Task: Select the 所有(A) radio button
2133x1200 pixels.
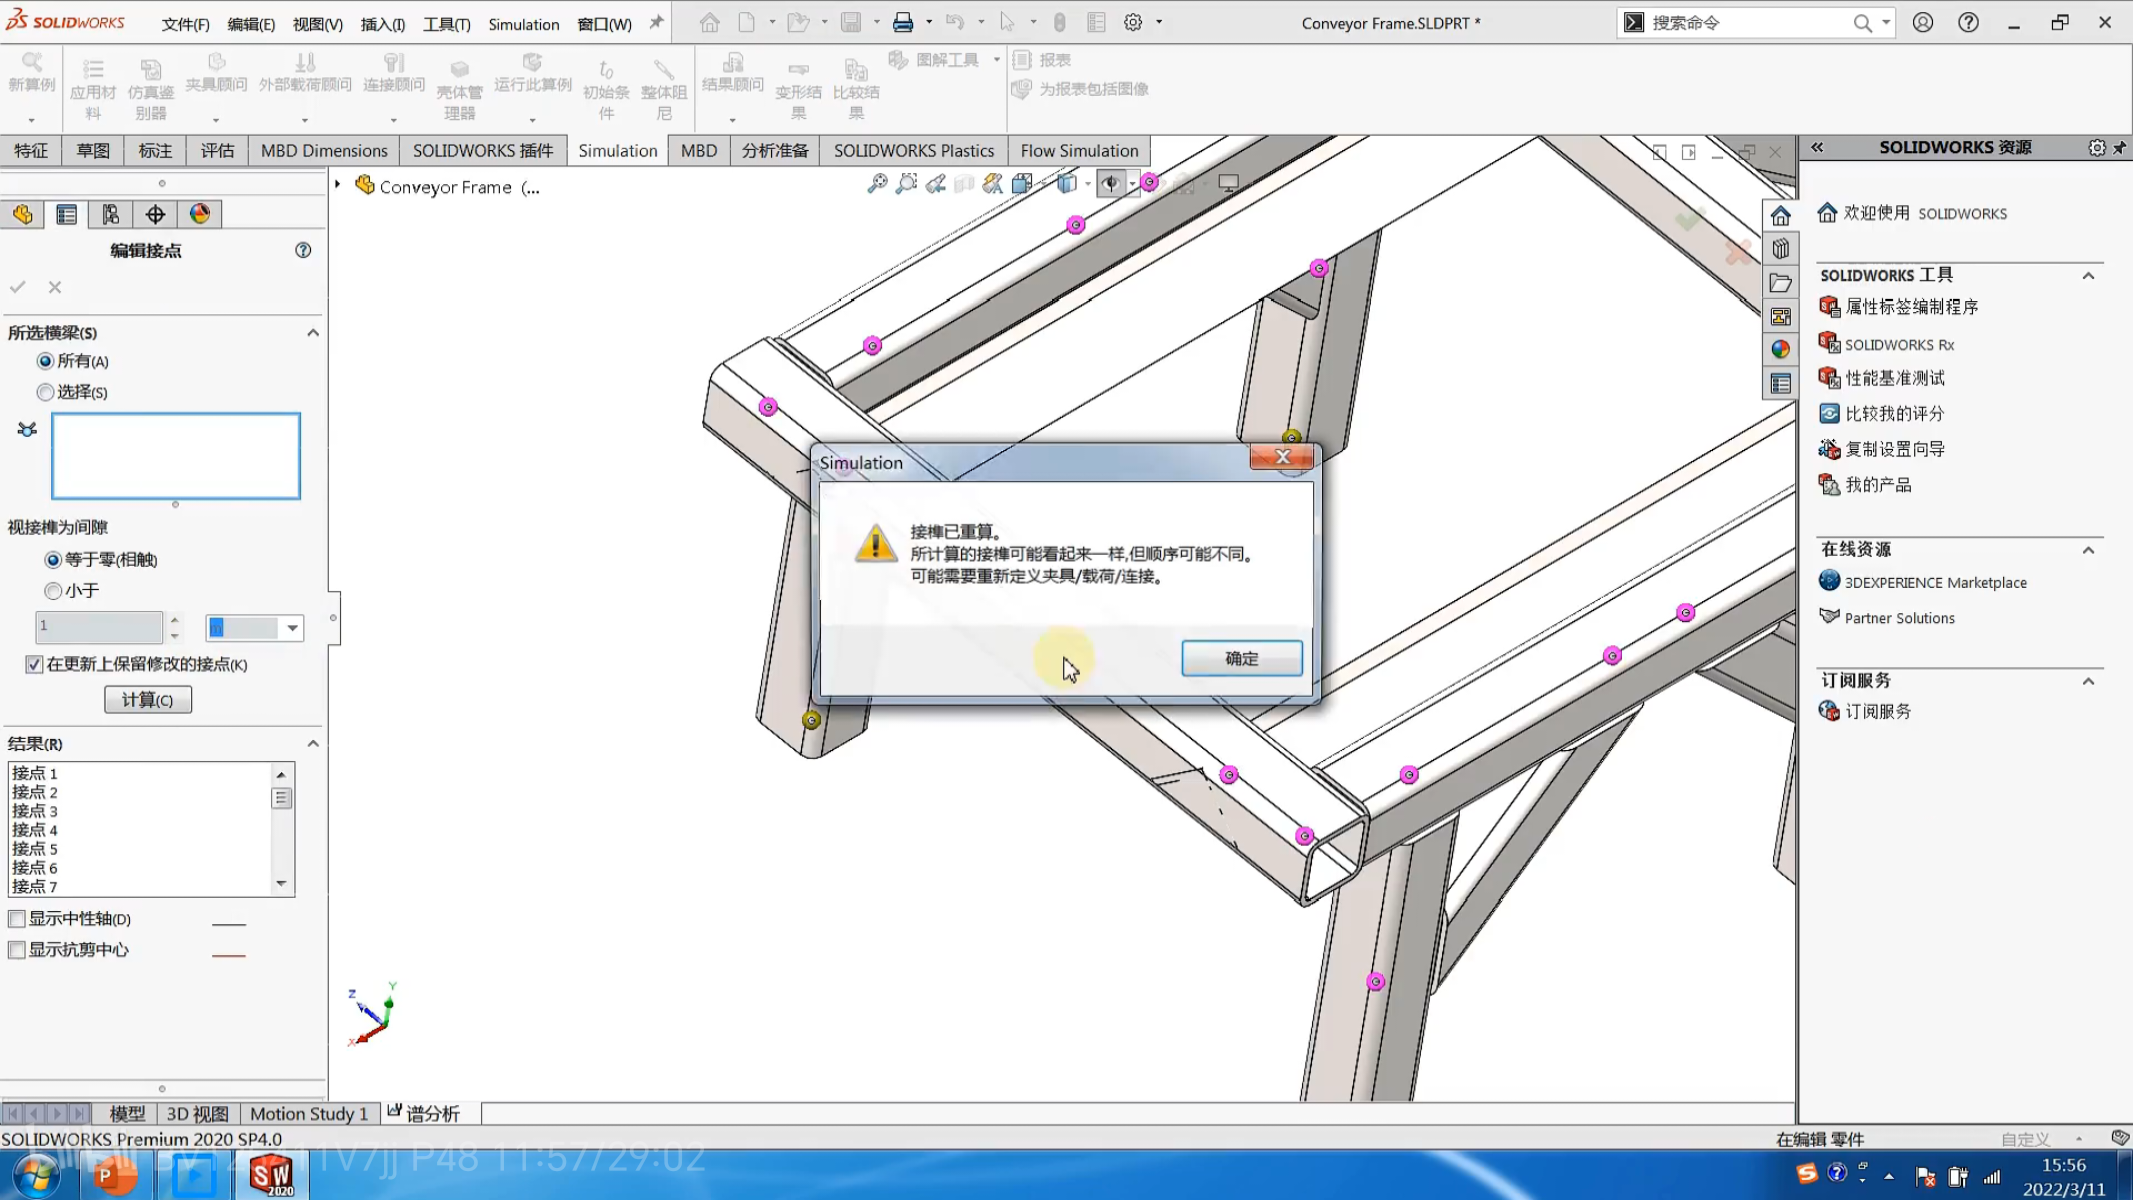Action: [x=45, y=361]
